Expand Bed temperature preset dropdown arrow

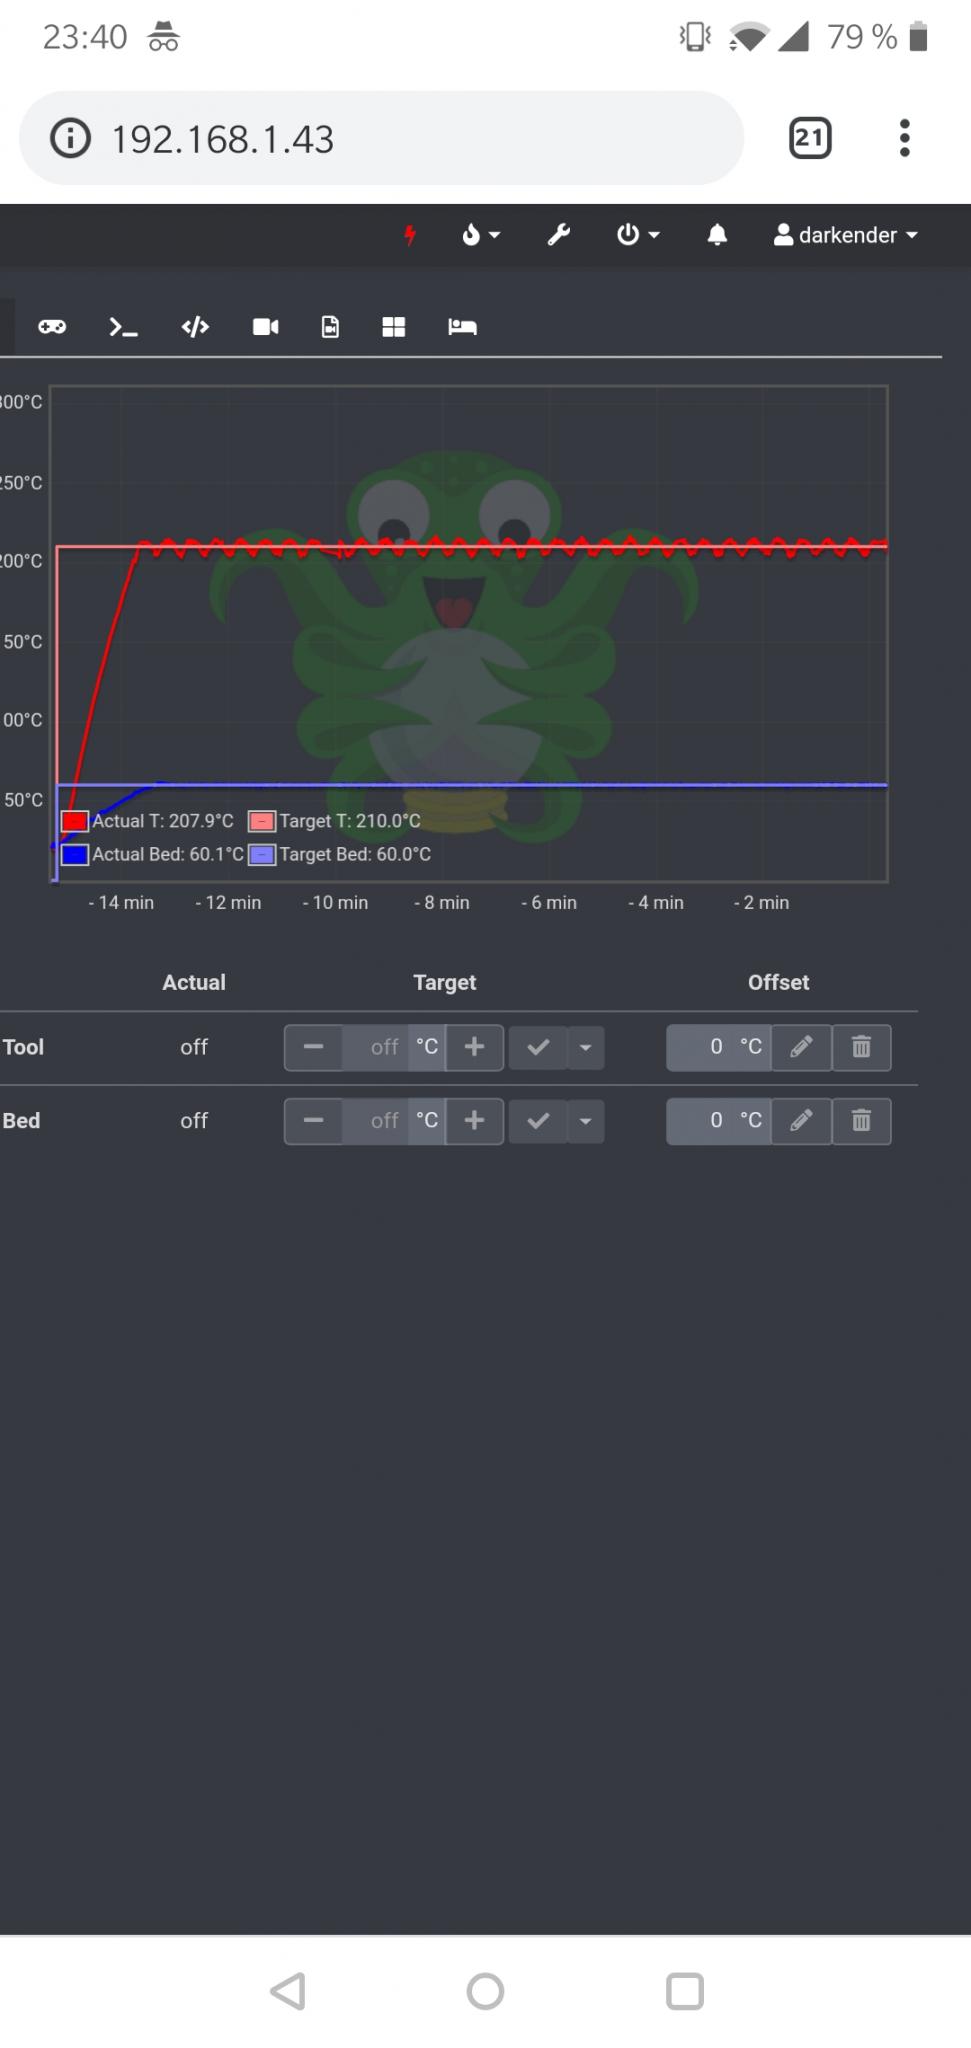point(586,1121)
